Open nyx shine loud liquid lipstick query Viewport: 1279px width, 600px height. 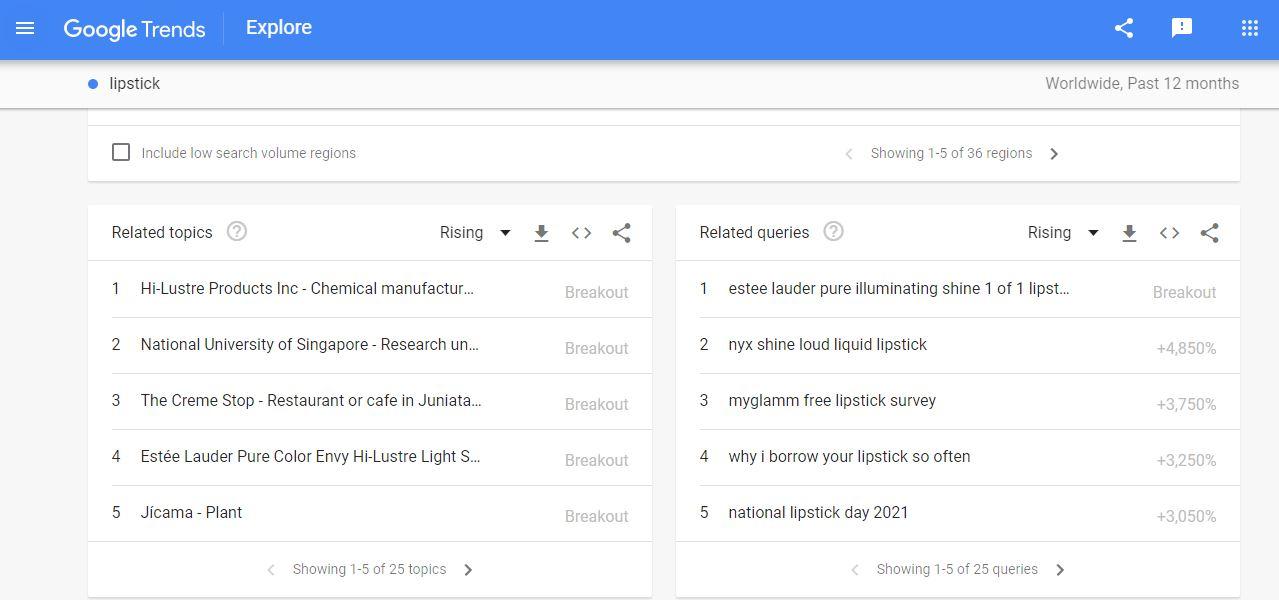(827, 345)
